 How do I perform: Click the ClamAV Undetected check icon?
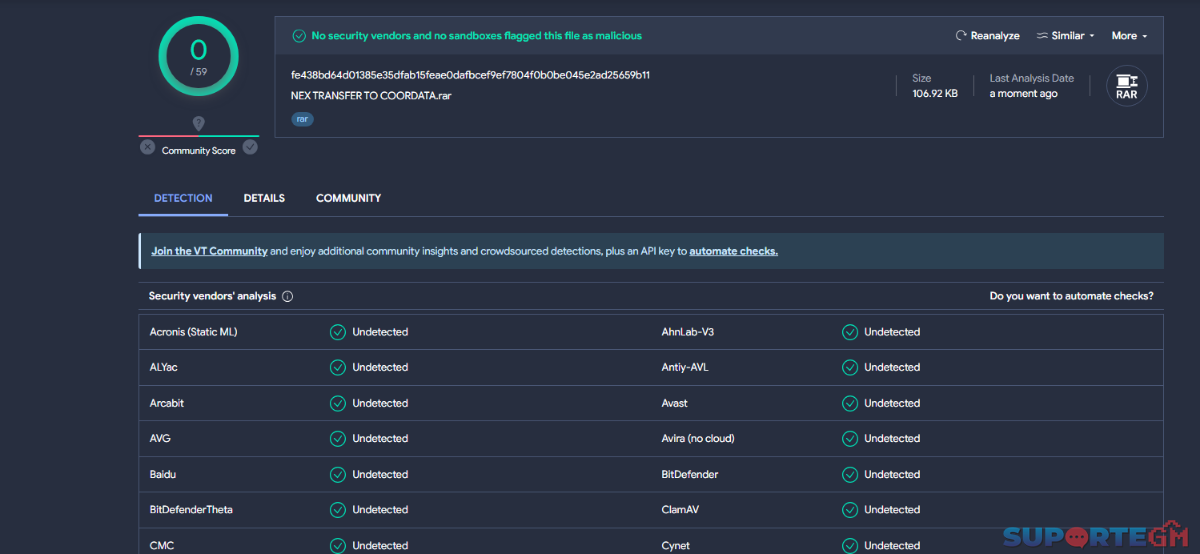[850, 510]
